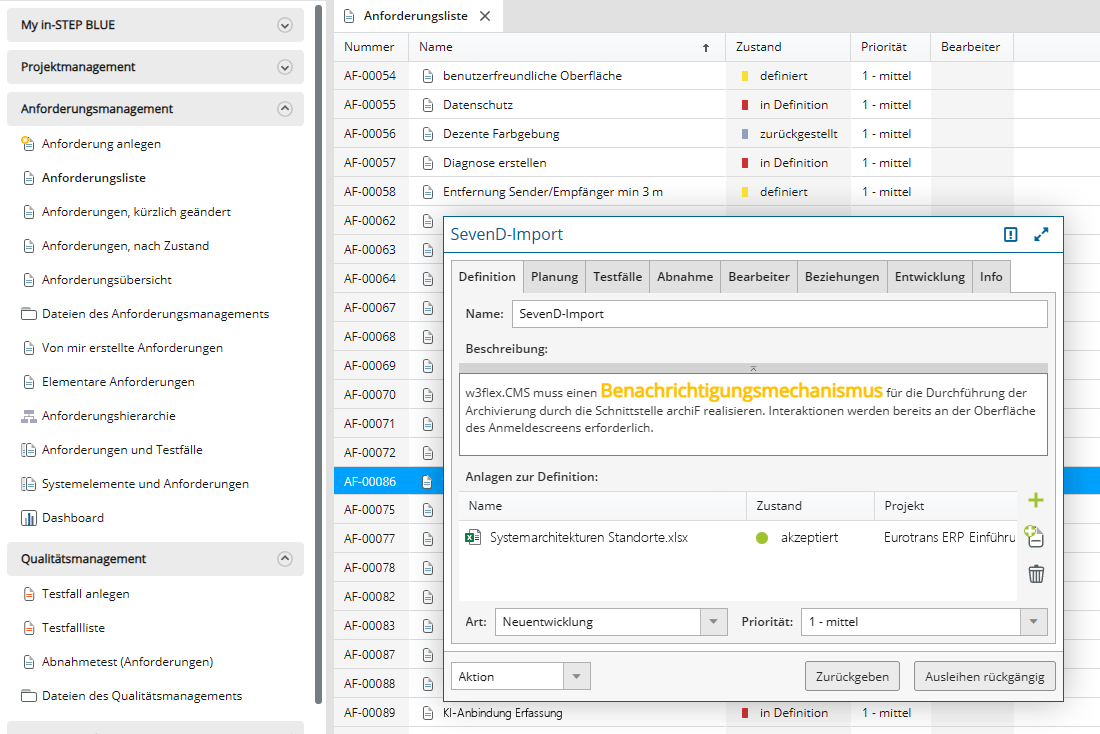The width and height of the screenshot is (1100, 734).
Task: Expand the My in-STEP BLUE section
Action: [285, 25]
